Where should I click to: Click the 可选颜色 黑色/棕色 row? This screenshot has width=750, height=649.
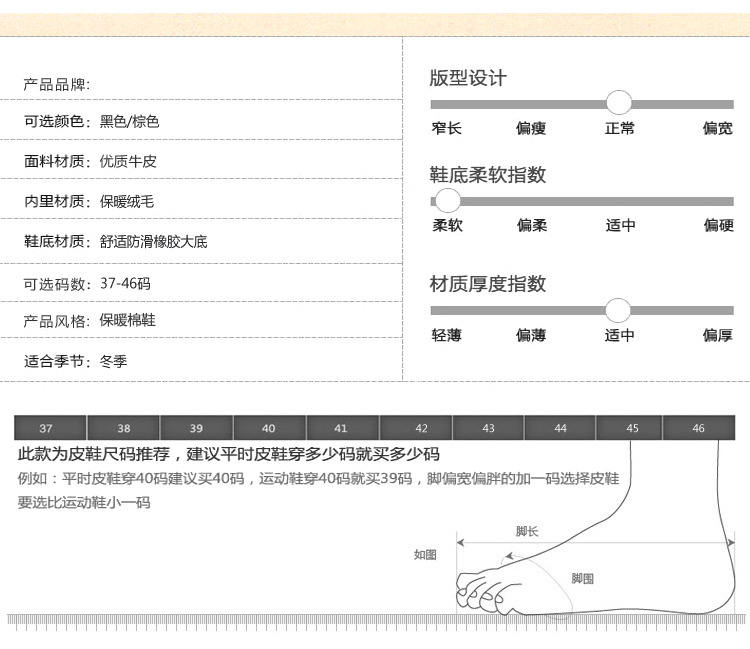(x=92, y=122)
